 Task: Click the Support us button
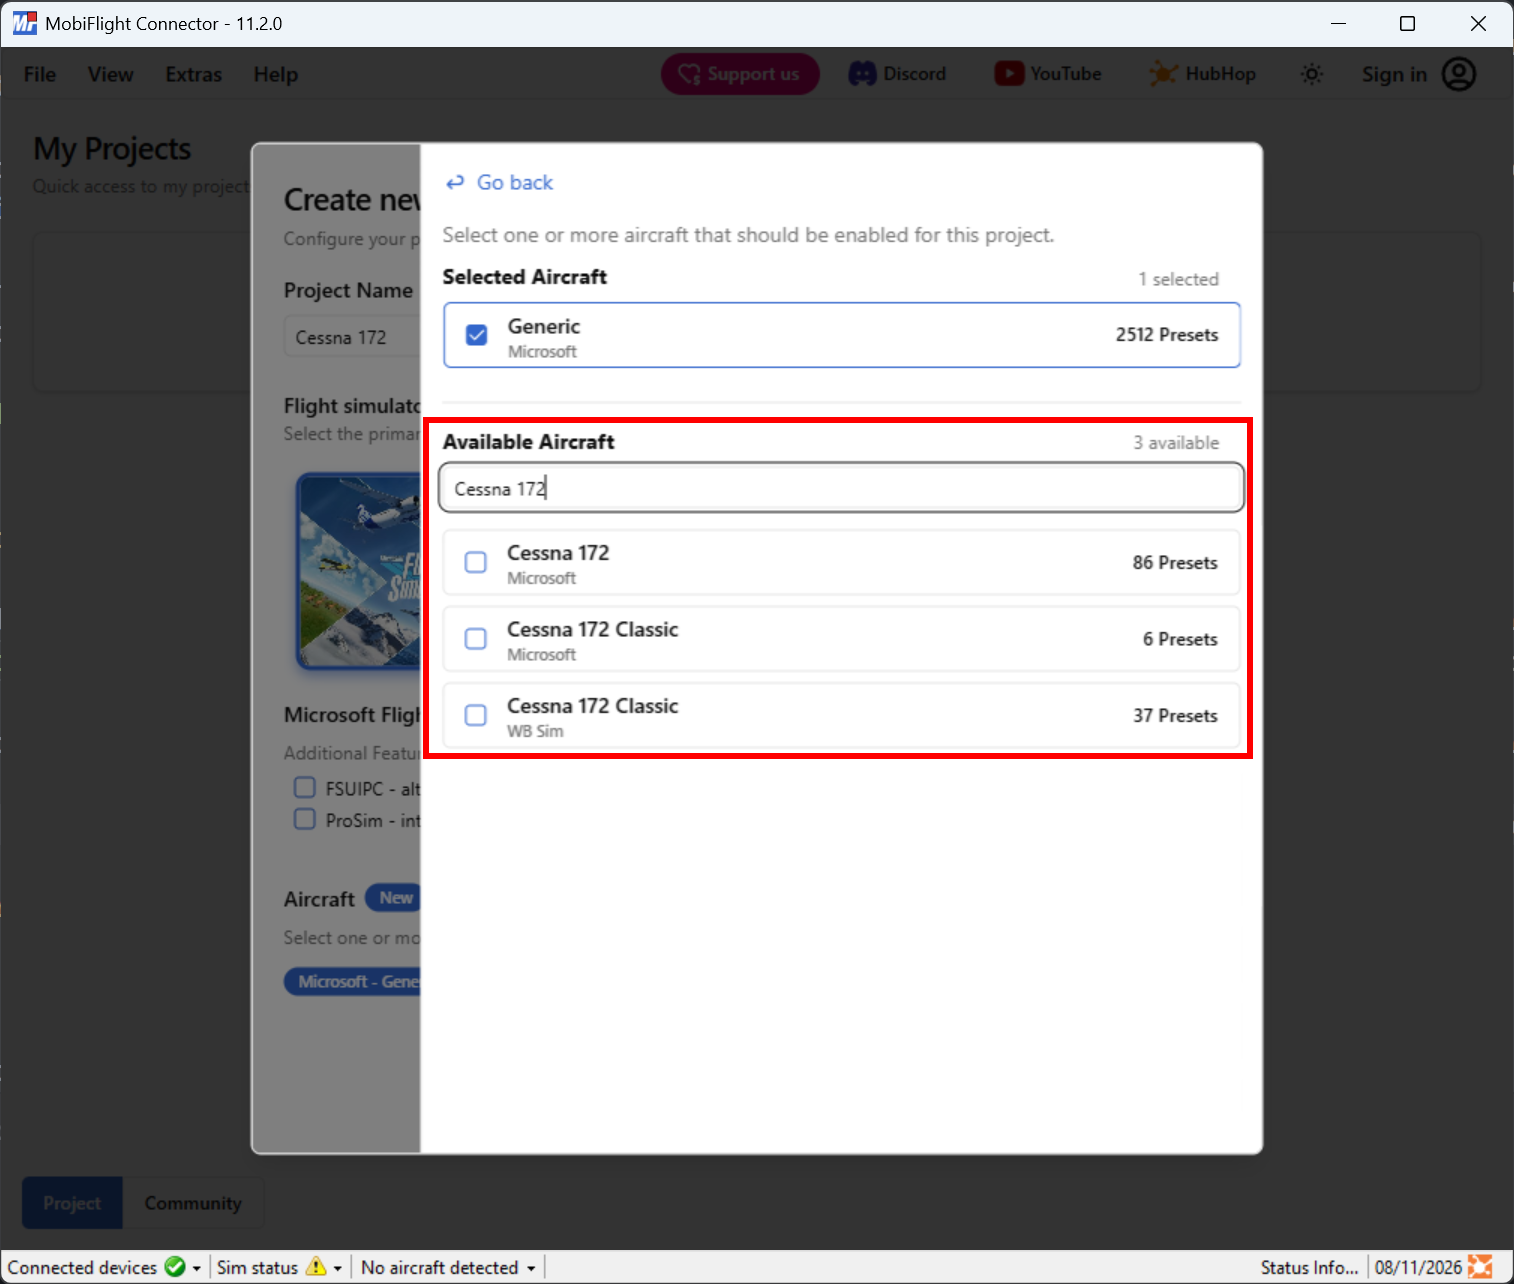click(740, 74)
